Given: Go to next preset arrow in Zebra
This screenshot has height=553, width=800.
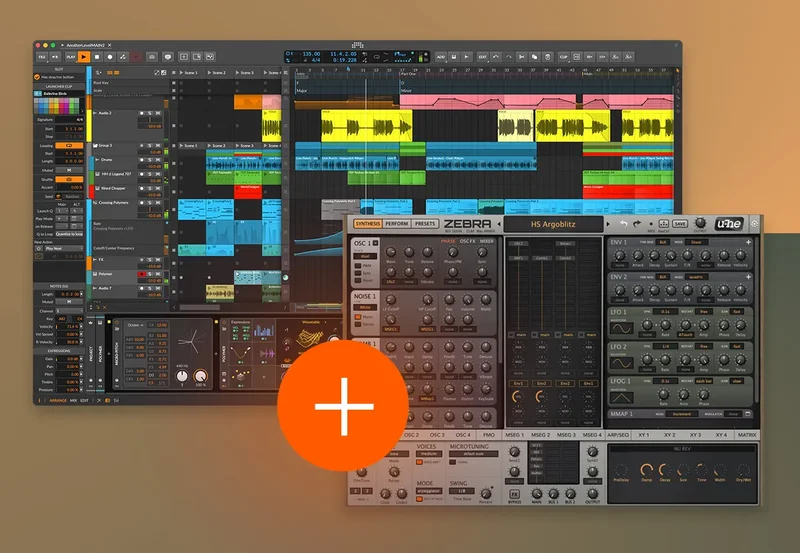Looking at the screenshot, I should 608,224.
